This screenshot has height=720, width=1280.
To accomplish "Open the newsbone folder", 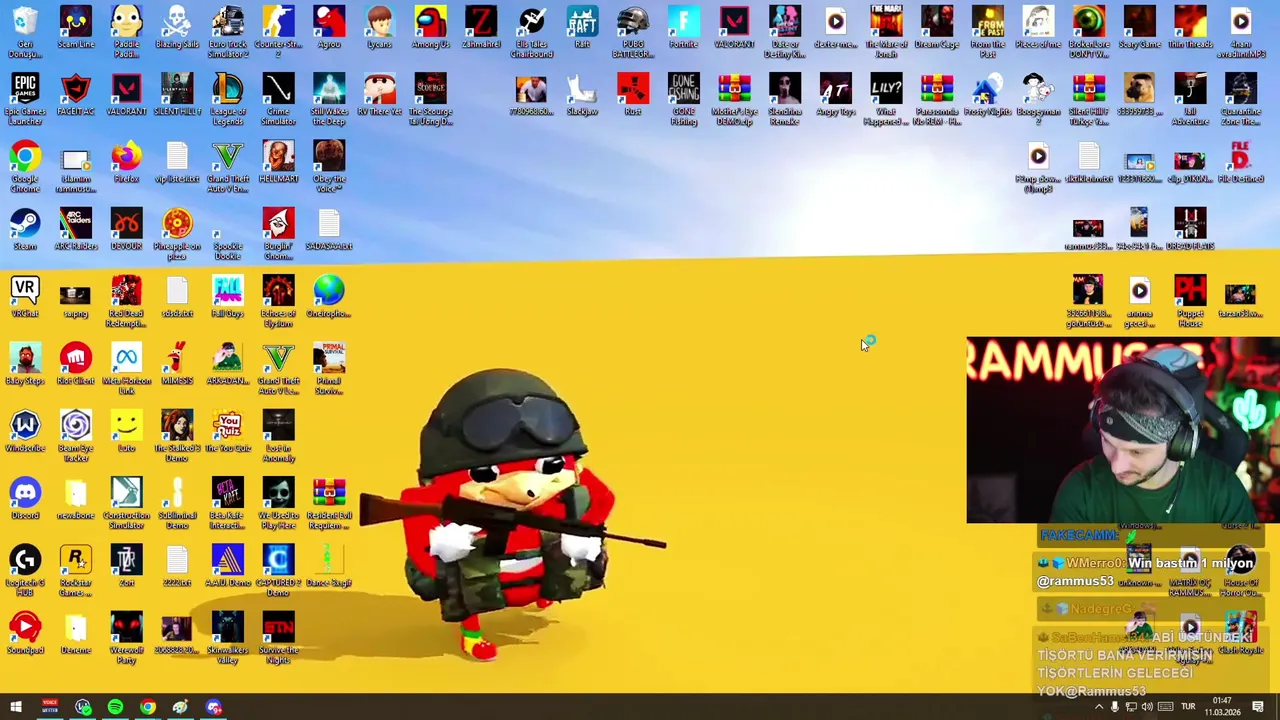I will [76, 497].
